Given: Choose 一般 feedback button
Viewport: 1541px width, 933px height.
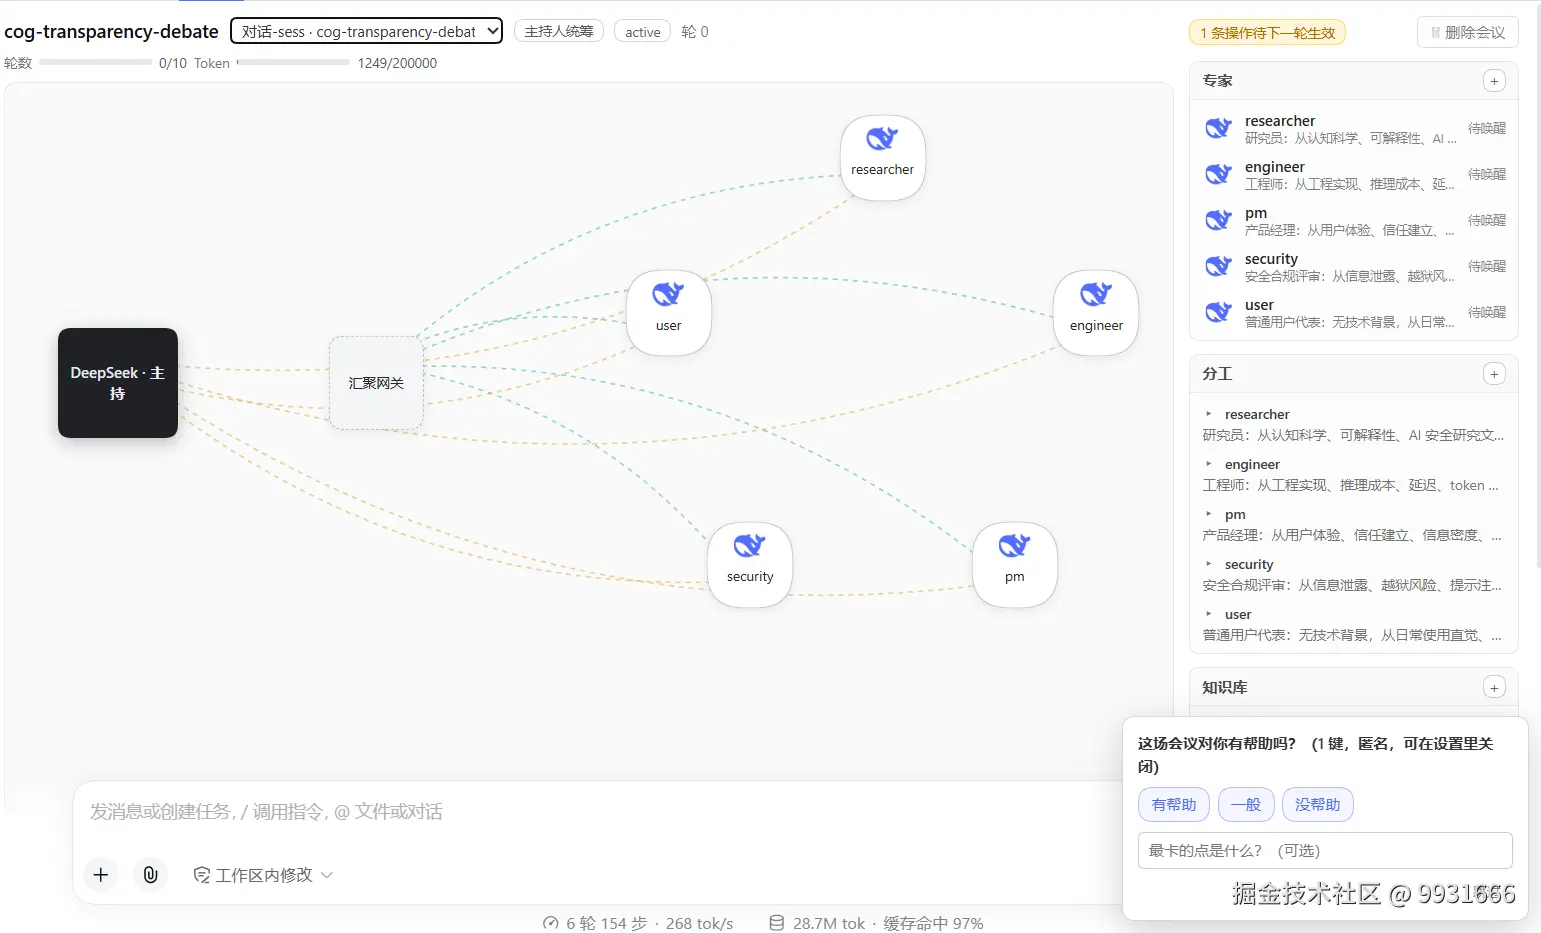Looking at the screenshot, I should click(1246, 805).
